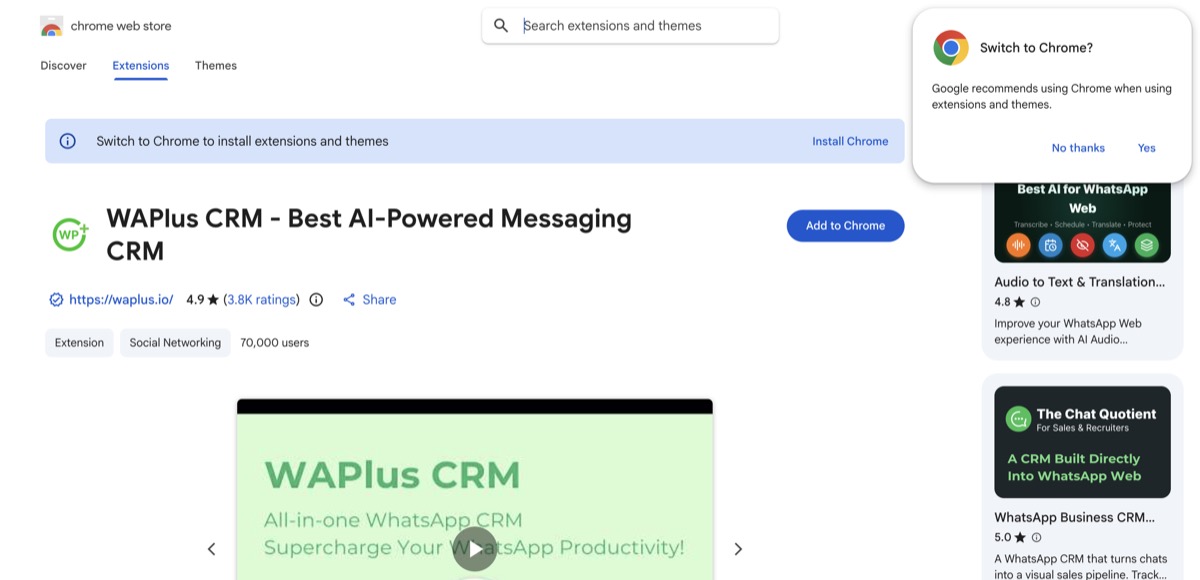
Task: Click the verified badge icon beside waplus.io
Action: click(x=56, y=300)
